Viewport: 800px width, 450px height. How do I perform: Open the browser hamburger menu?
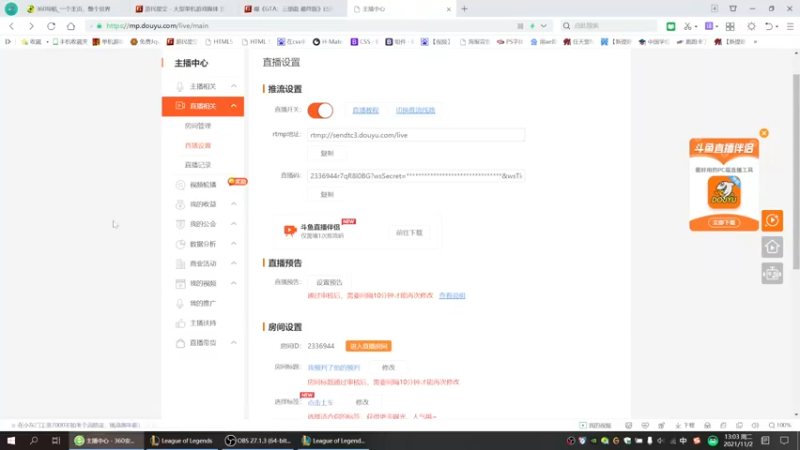(790, 26)
